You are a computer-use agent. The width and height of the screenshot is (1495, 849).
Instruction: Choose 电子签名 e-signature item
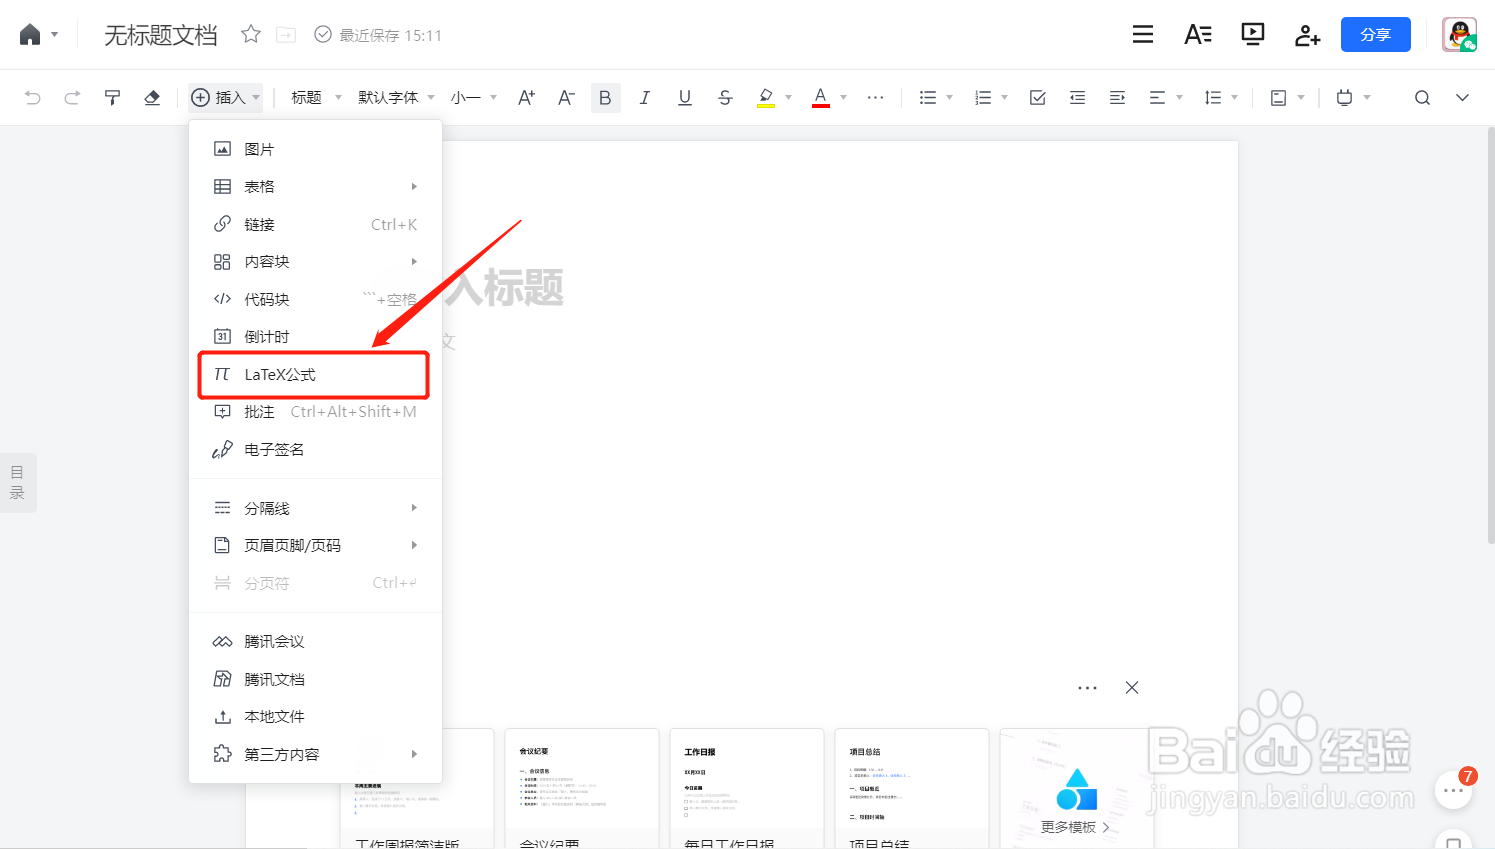click(315, 449)
